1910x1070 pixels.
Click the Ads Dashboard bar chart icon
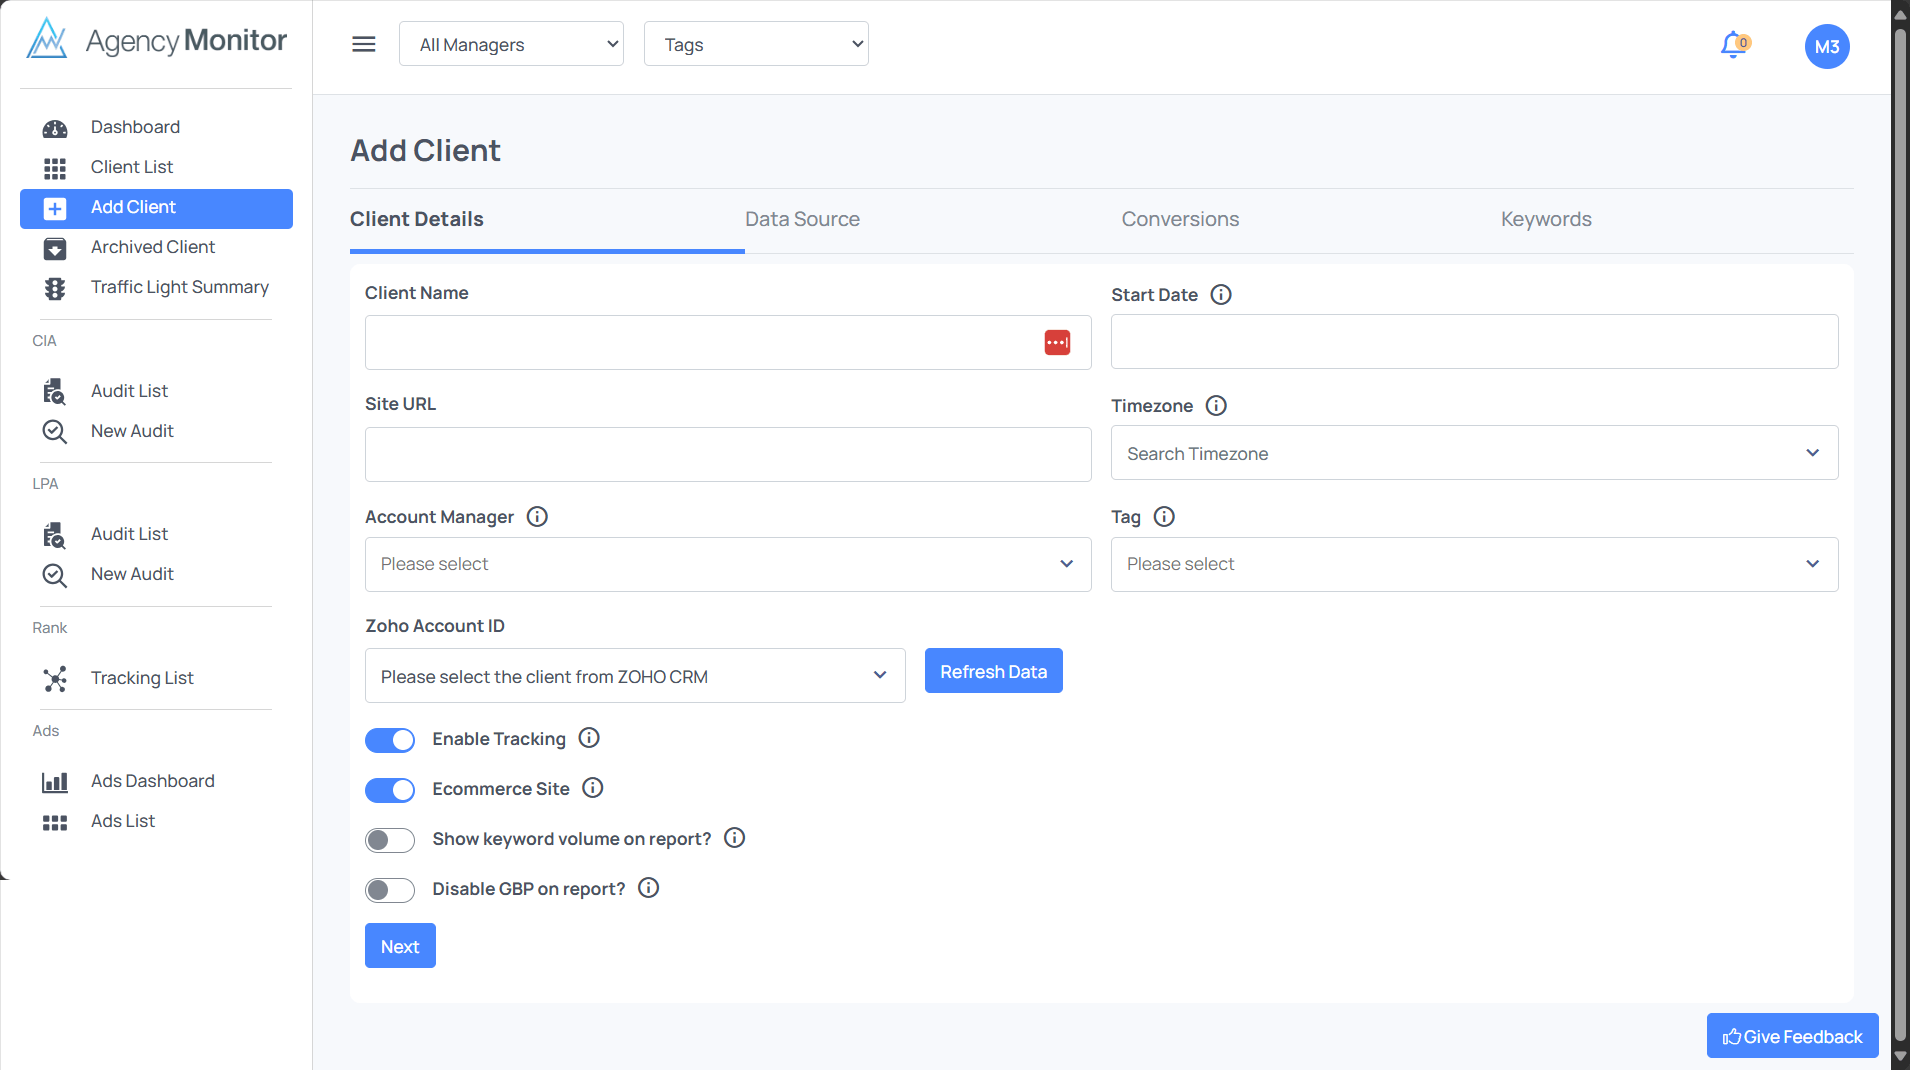[55, 782]
